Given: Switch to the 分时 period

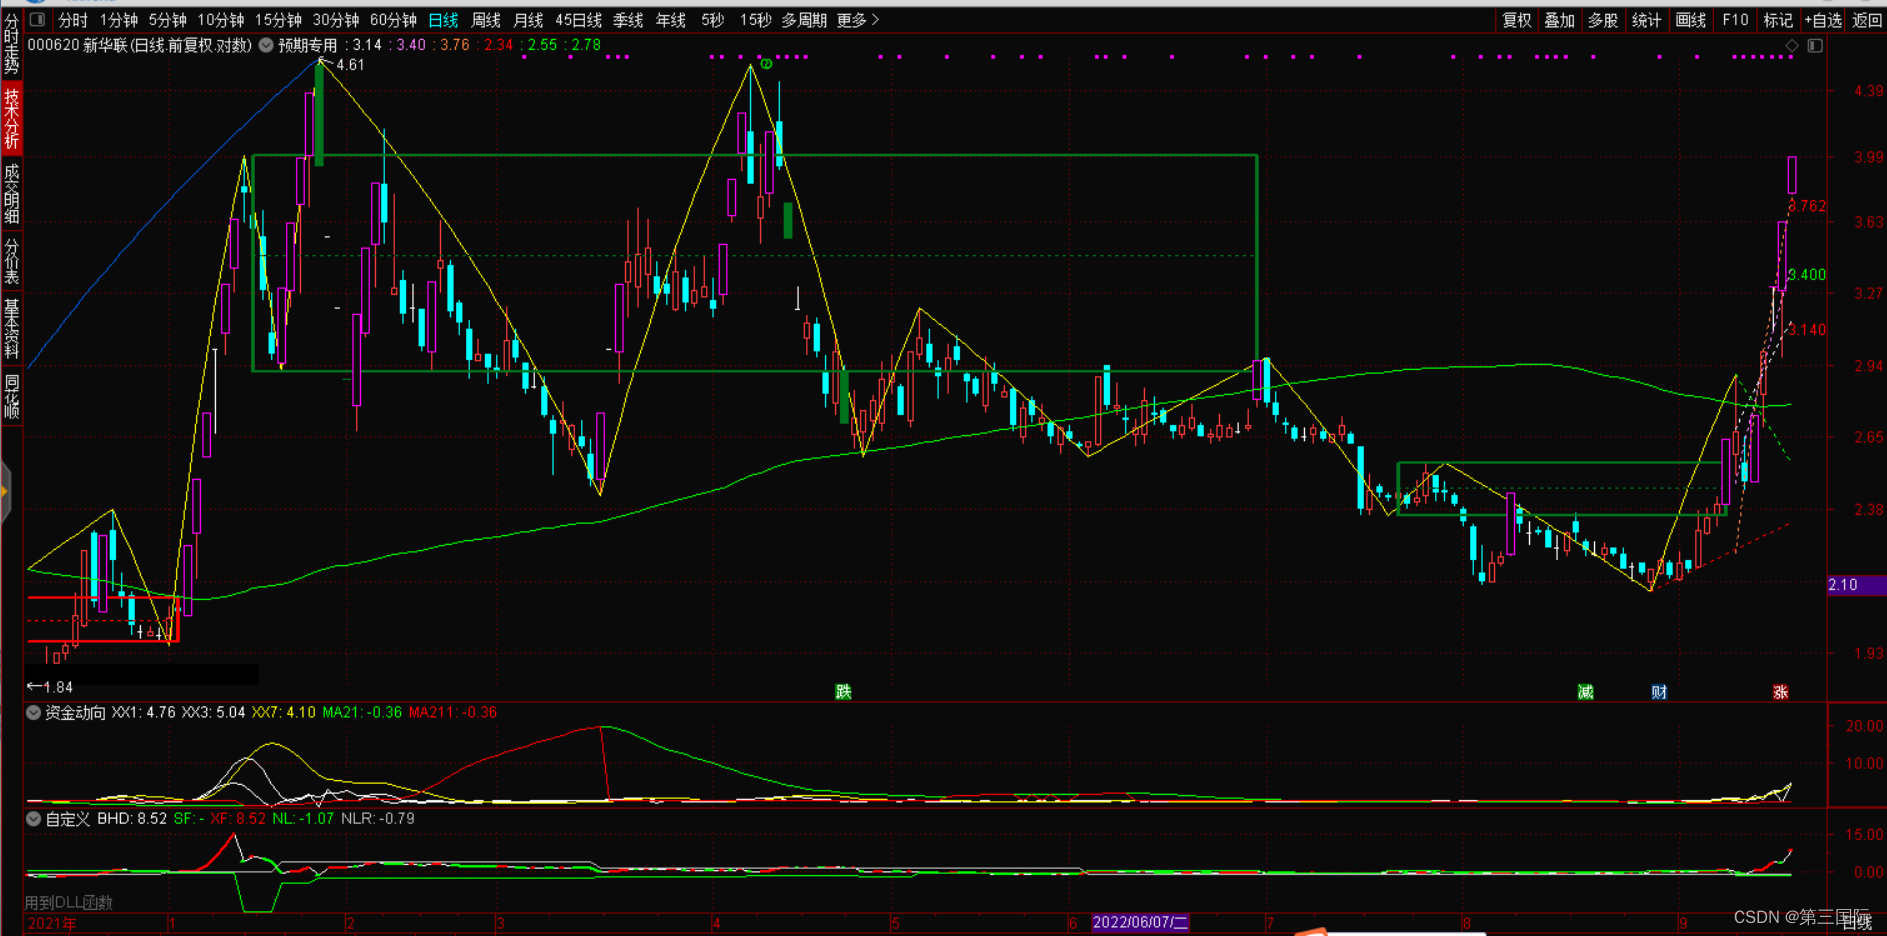Looking at the screenshot, I should pos(73,19).
